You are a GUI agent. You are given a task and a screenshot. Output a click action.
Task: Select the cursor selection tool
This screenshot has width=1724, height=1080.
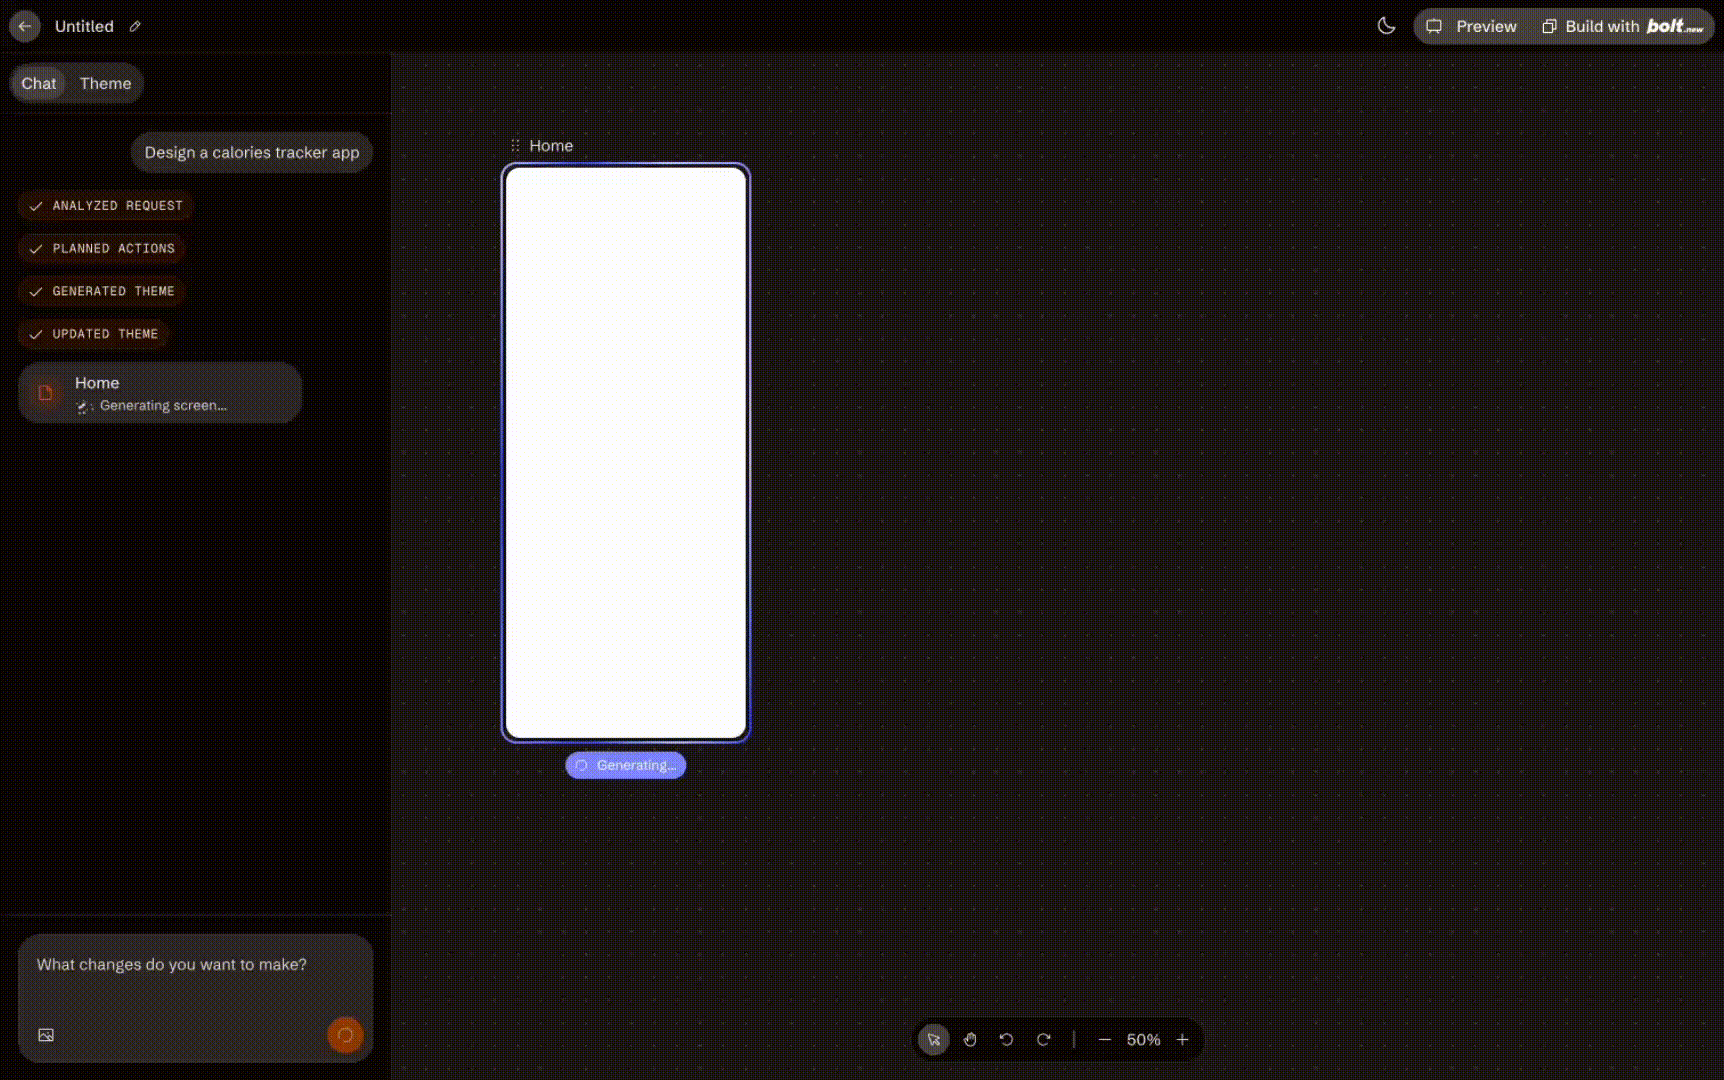933,1039
